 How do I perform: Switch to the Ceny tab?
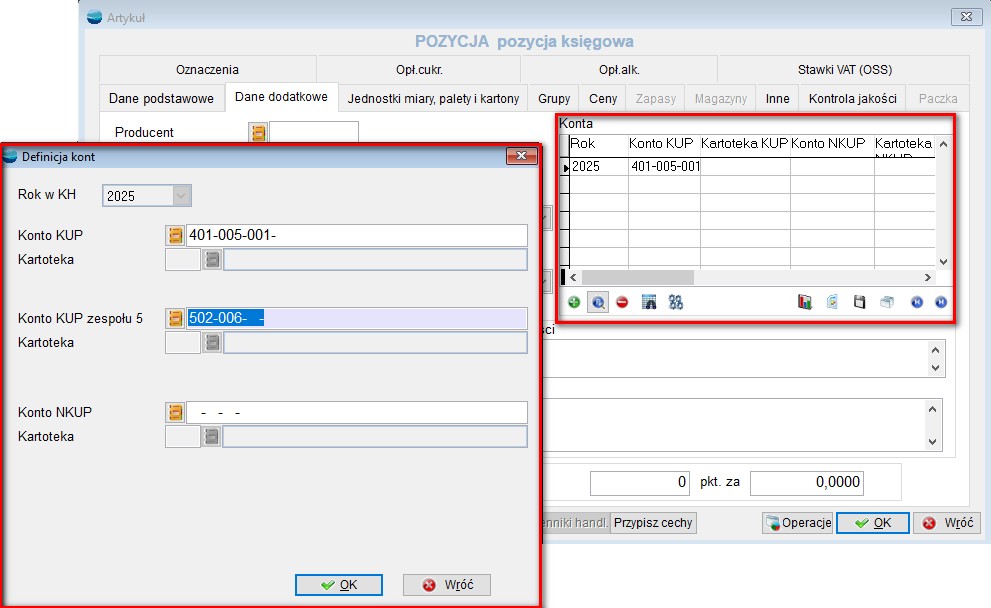click(603, 99)
